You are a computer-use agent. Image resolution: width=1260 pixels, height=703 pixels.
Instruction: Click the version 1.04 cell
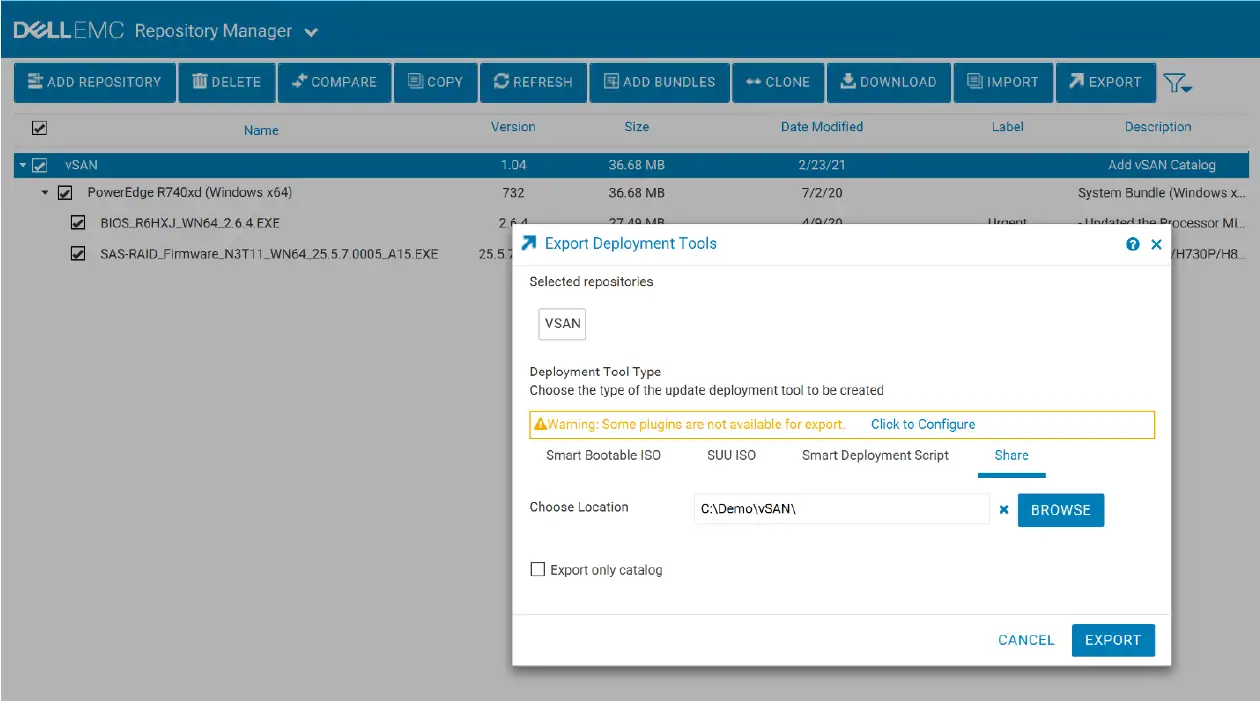pyautogui.click(x=513, y=165)
